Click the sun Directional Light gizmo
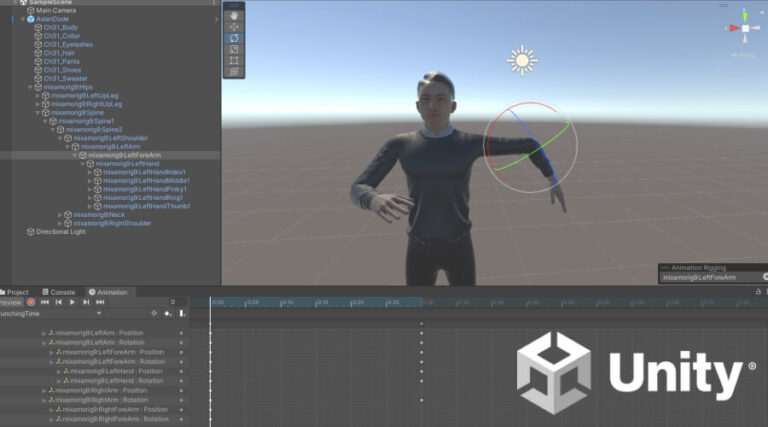768x427 pixels. (x=521, y=60)
